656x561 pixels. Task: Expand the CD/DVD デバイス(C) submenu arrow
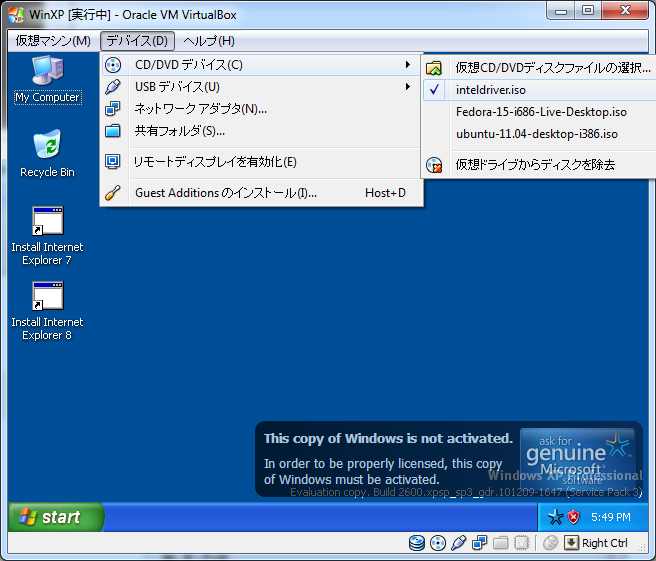point(407,64)
